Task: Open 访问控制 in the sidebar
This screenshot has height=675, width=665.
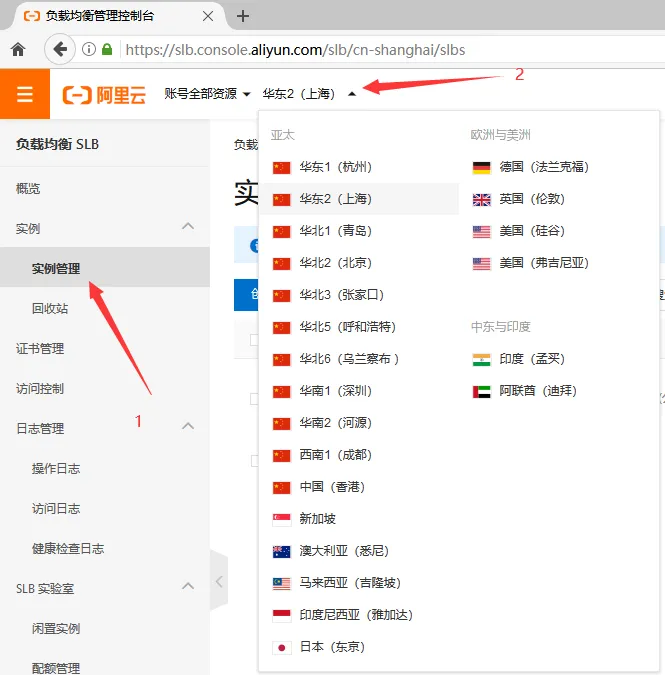Action: [x=40, y=388]
